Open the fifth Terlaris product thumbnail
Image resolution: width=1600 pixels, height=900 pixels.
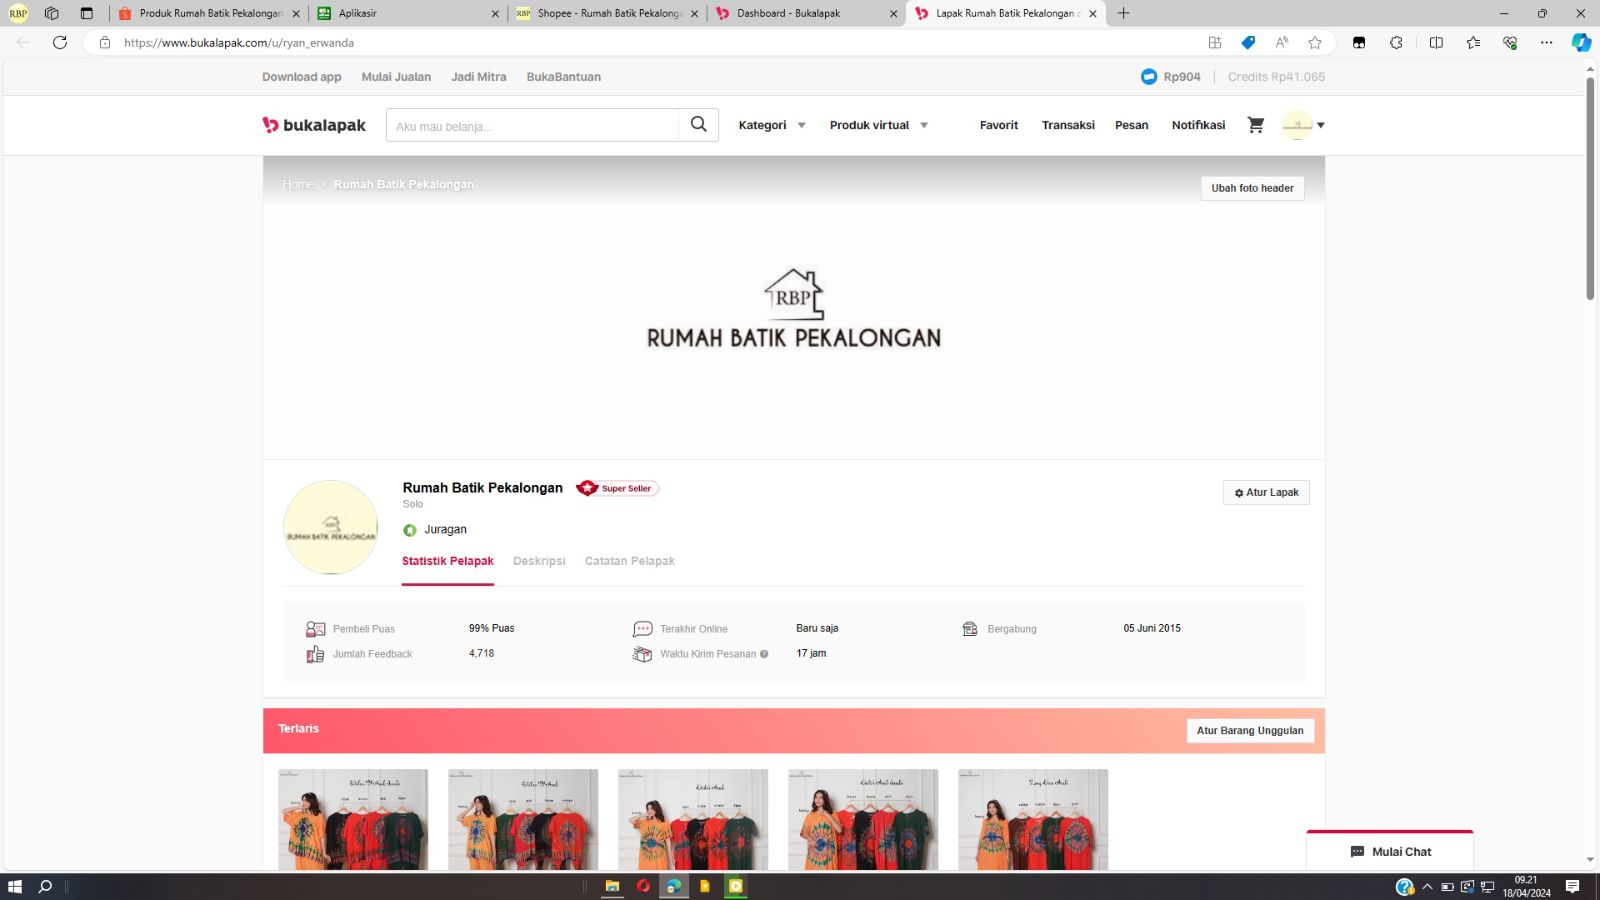(x=1033, y=819)
